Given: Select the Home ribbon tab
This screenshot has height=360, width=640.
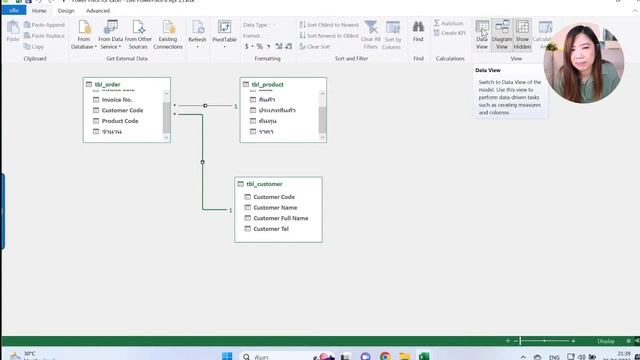Looking at the screenshot, I should pyautogui.click(x=39, y=11).
